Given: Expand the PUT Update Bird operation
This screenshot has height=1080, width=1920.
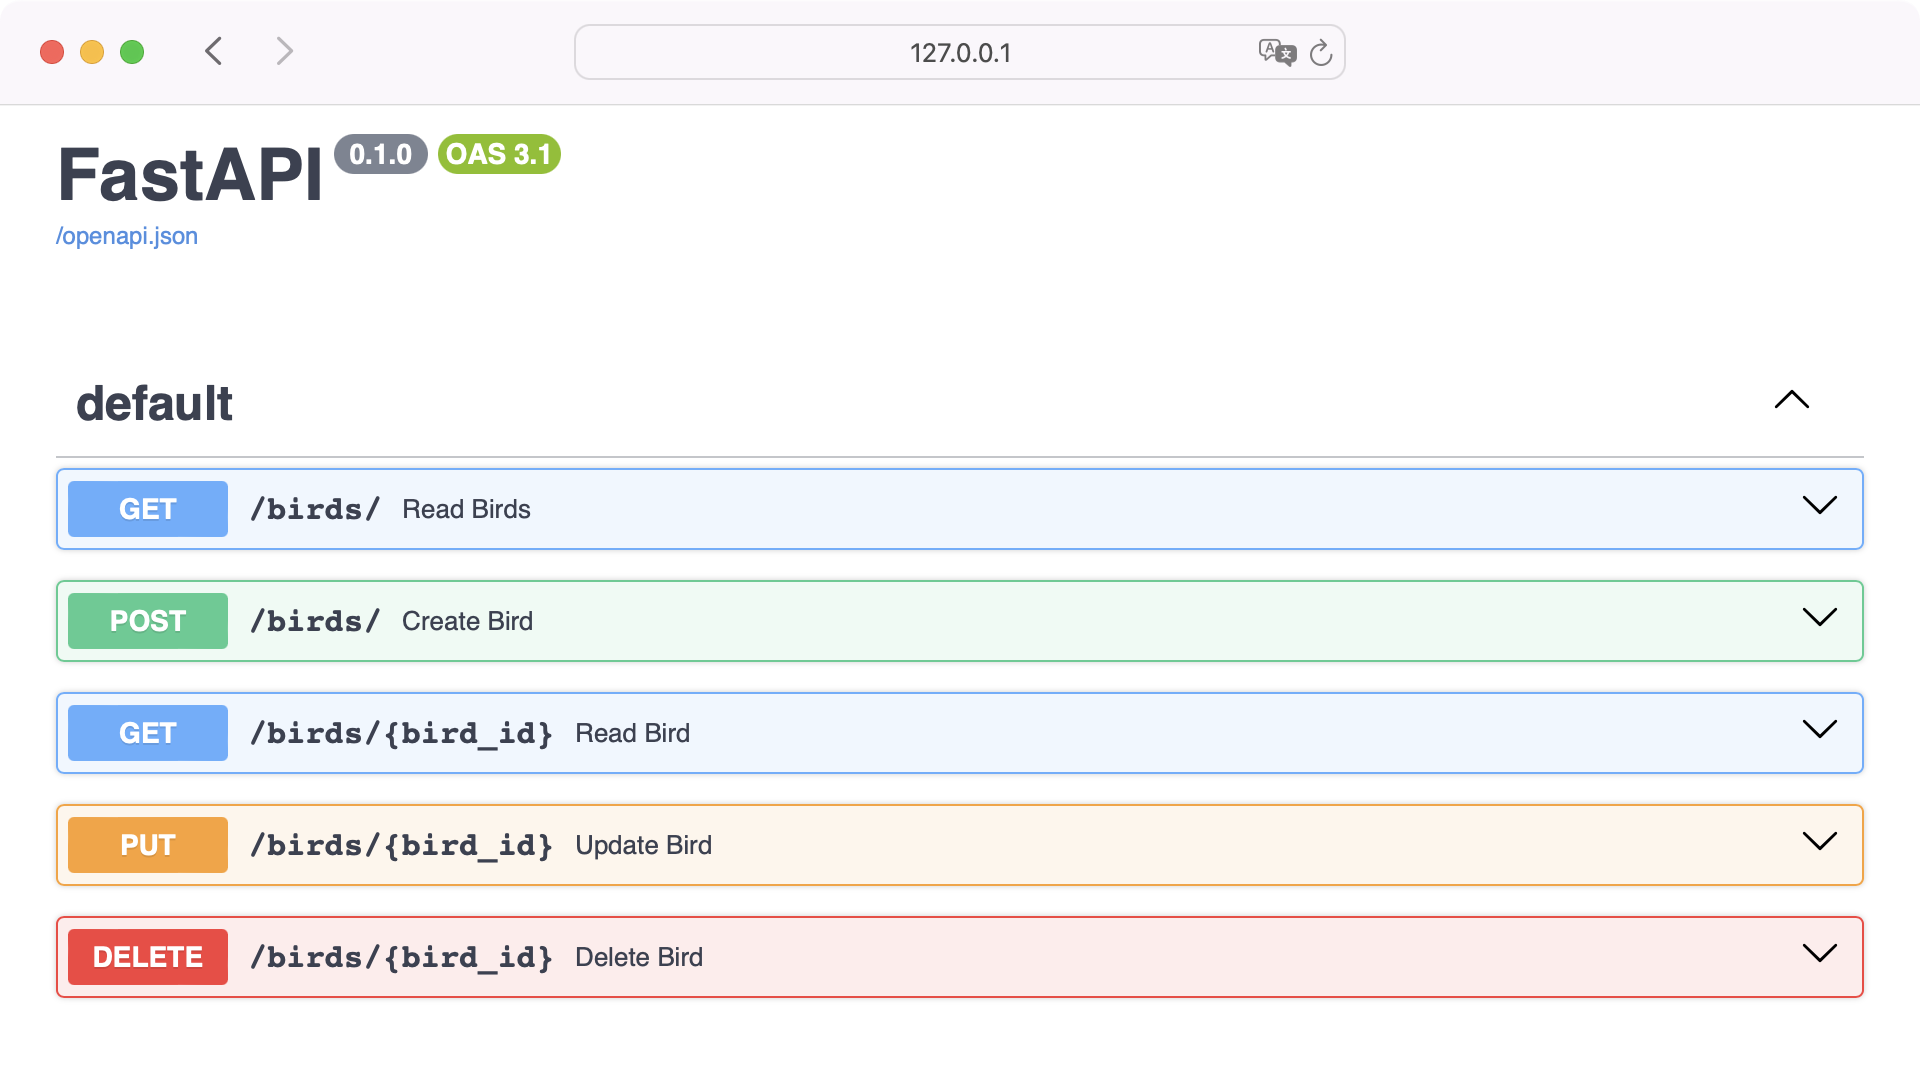Looking at the screenshot, I should tap(1819, 842).
